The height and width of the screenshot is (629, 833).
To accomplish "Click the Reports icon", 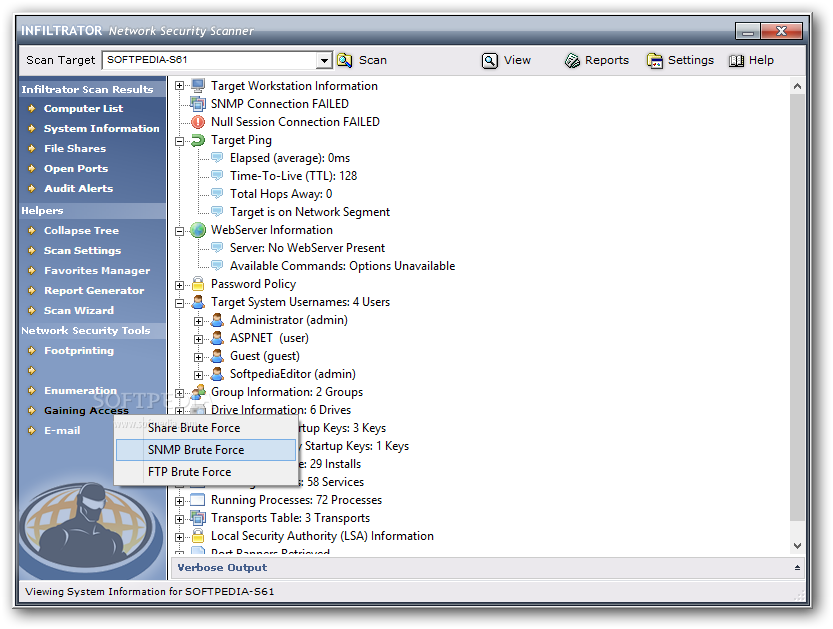I will [x=572, y=61].
